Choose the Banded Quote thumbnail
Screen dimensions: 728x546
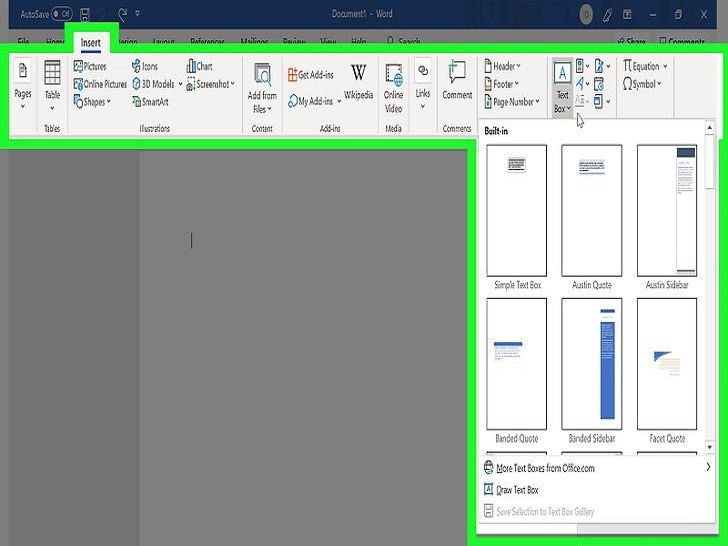pos(517,364)
